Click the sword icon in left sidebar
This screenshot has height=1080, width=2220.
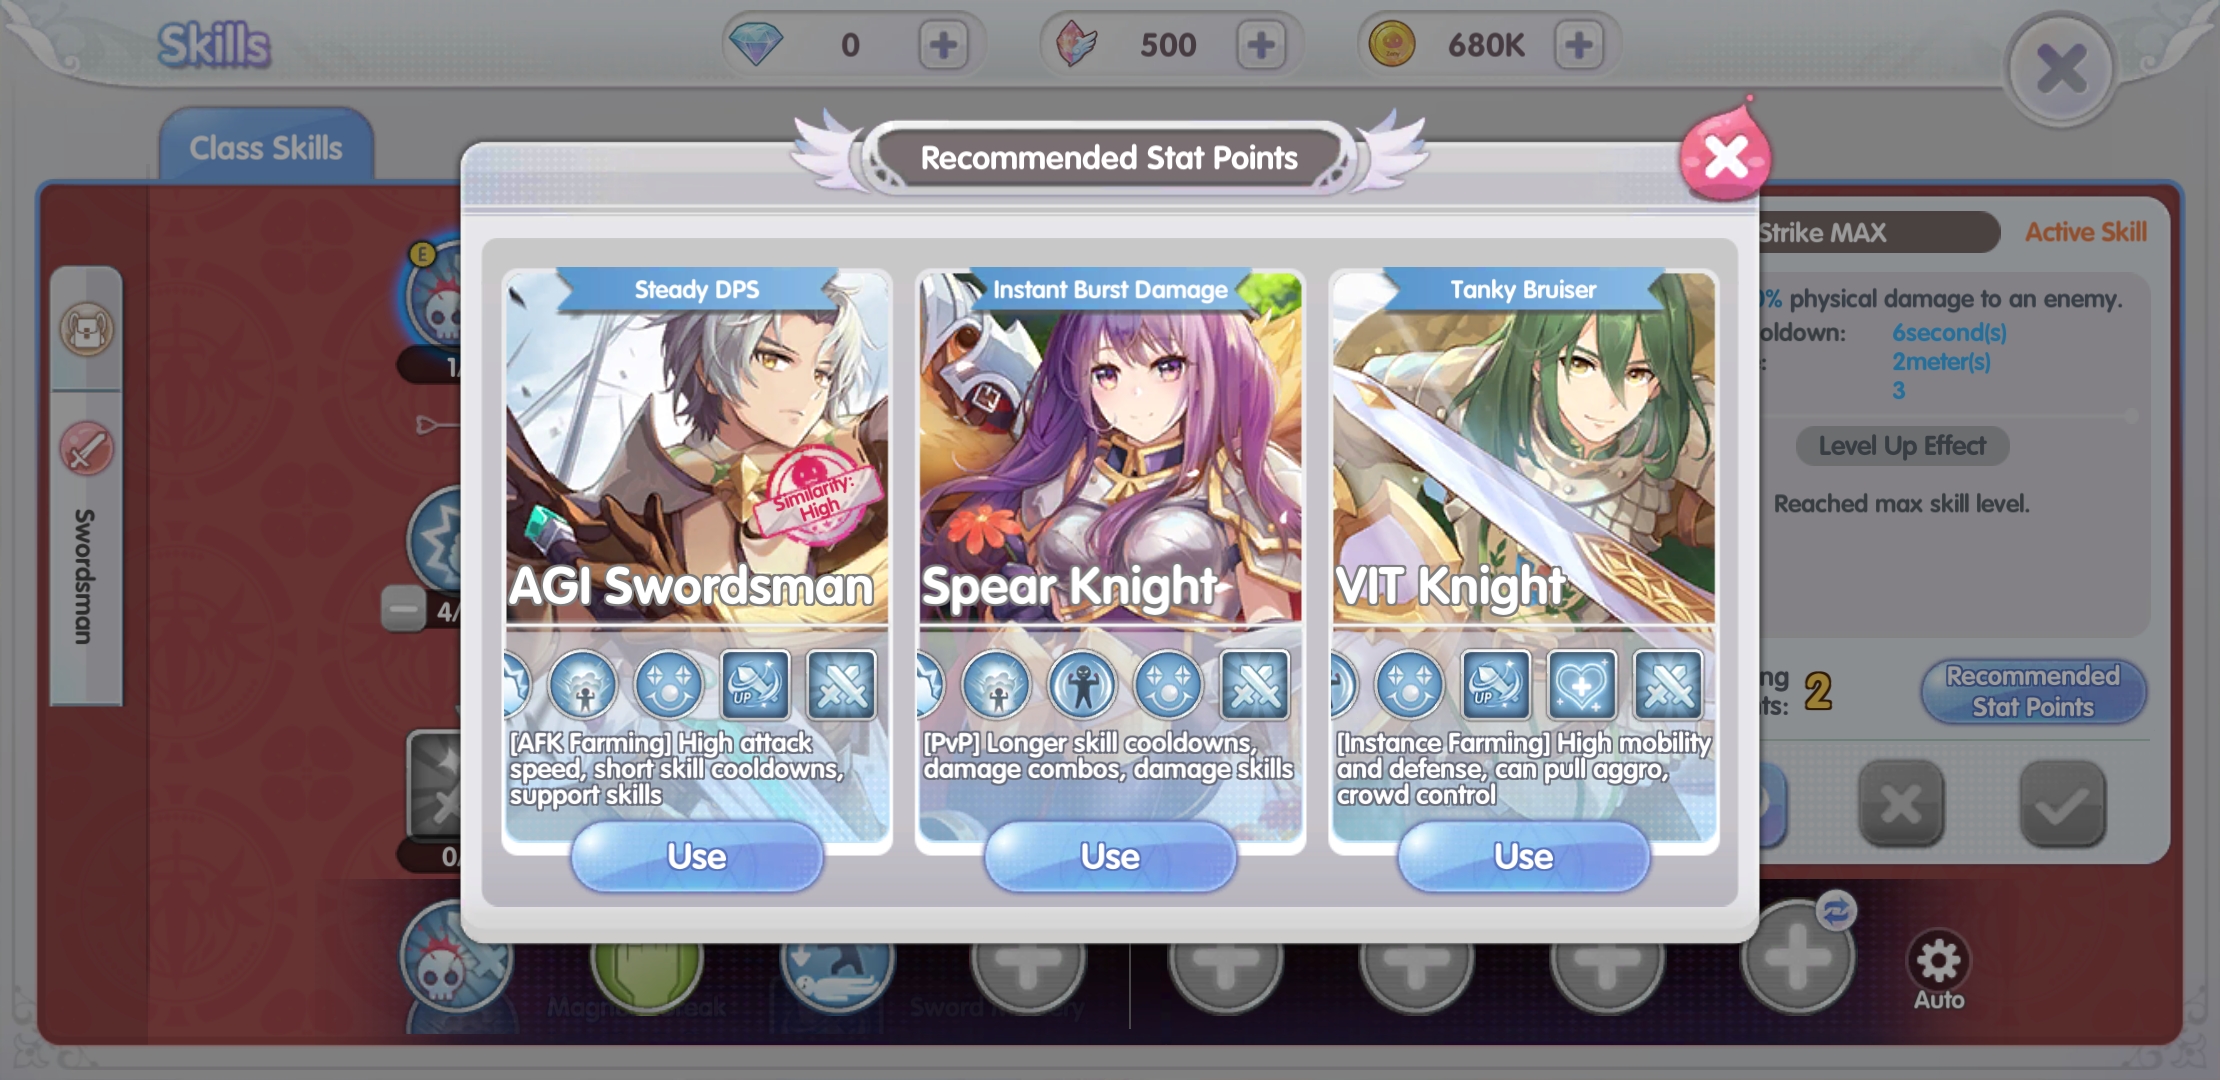point(87,448)
